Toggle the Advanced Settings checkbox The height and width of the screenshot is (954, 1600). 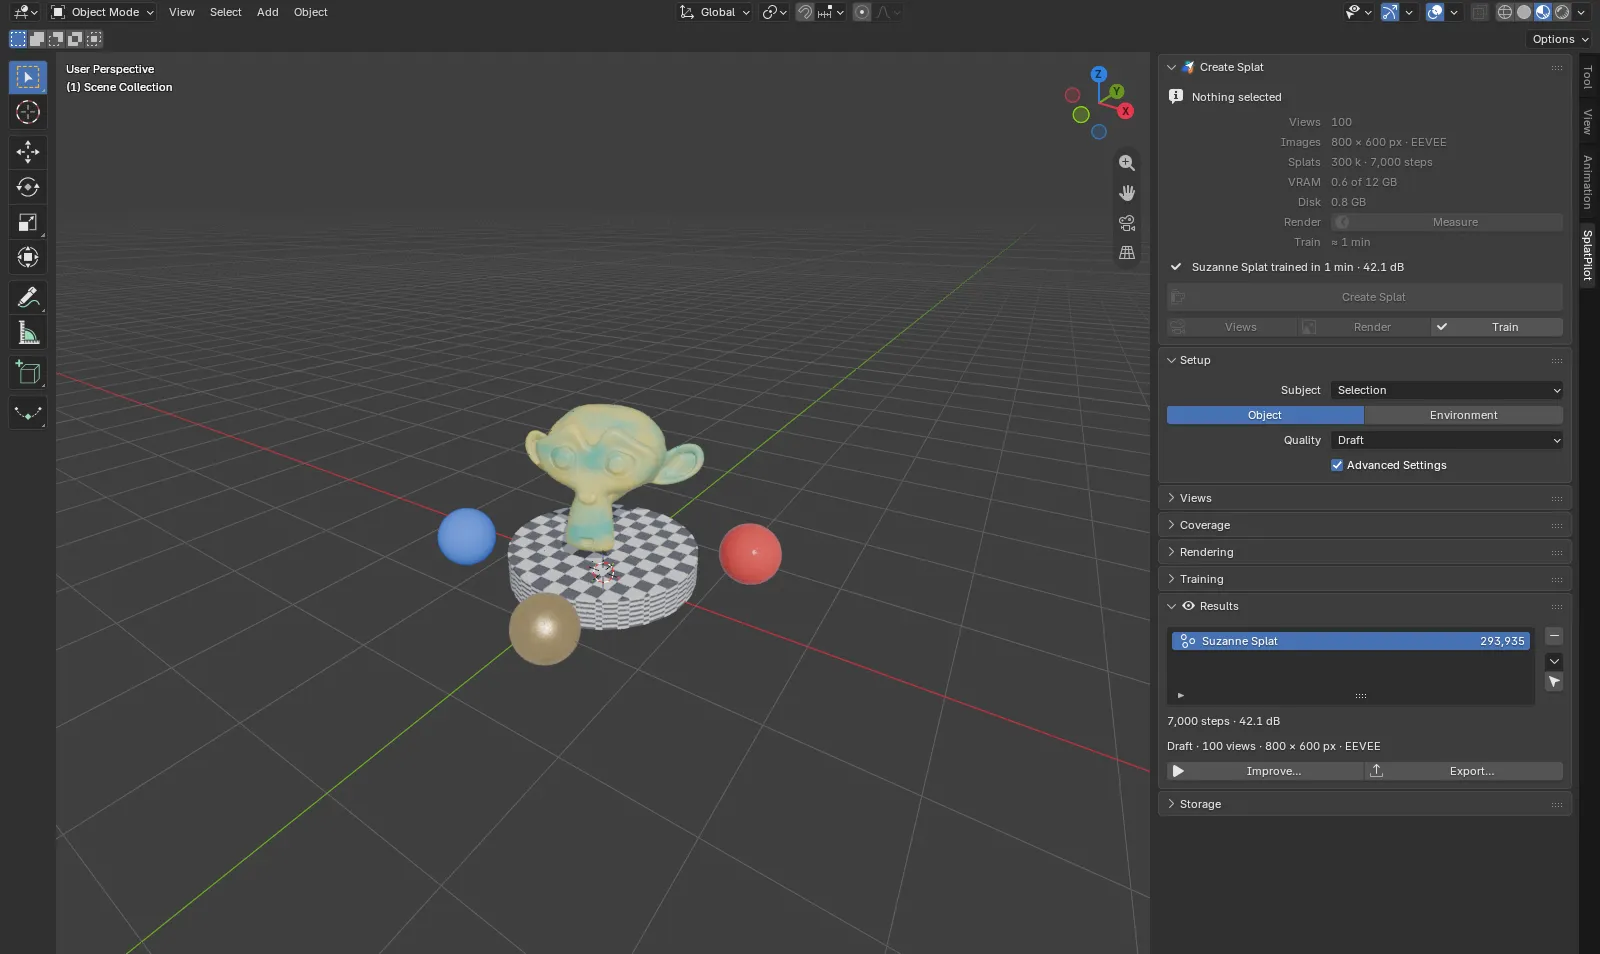coord(1337,465)
